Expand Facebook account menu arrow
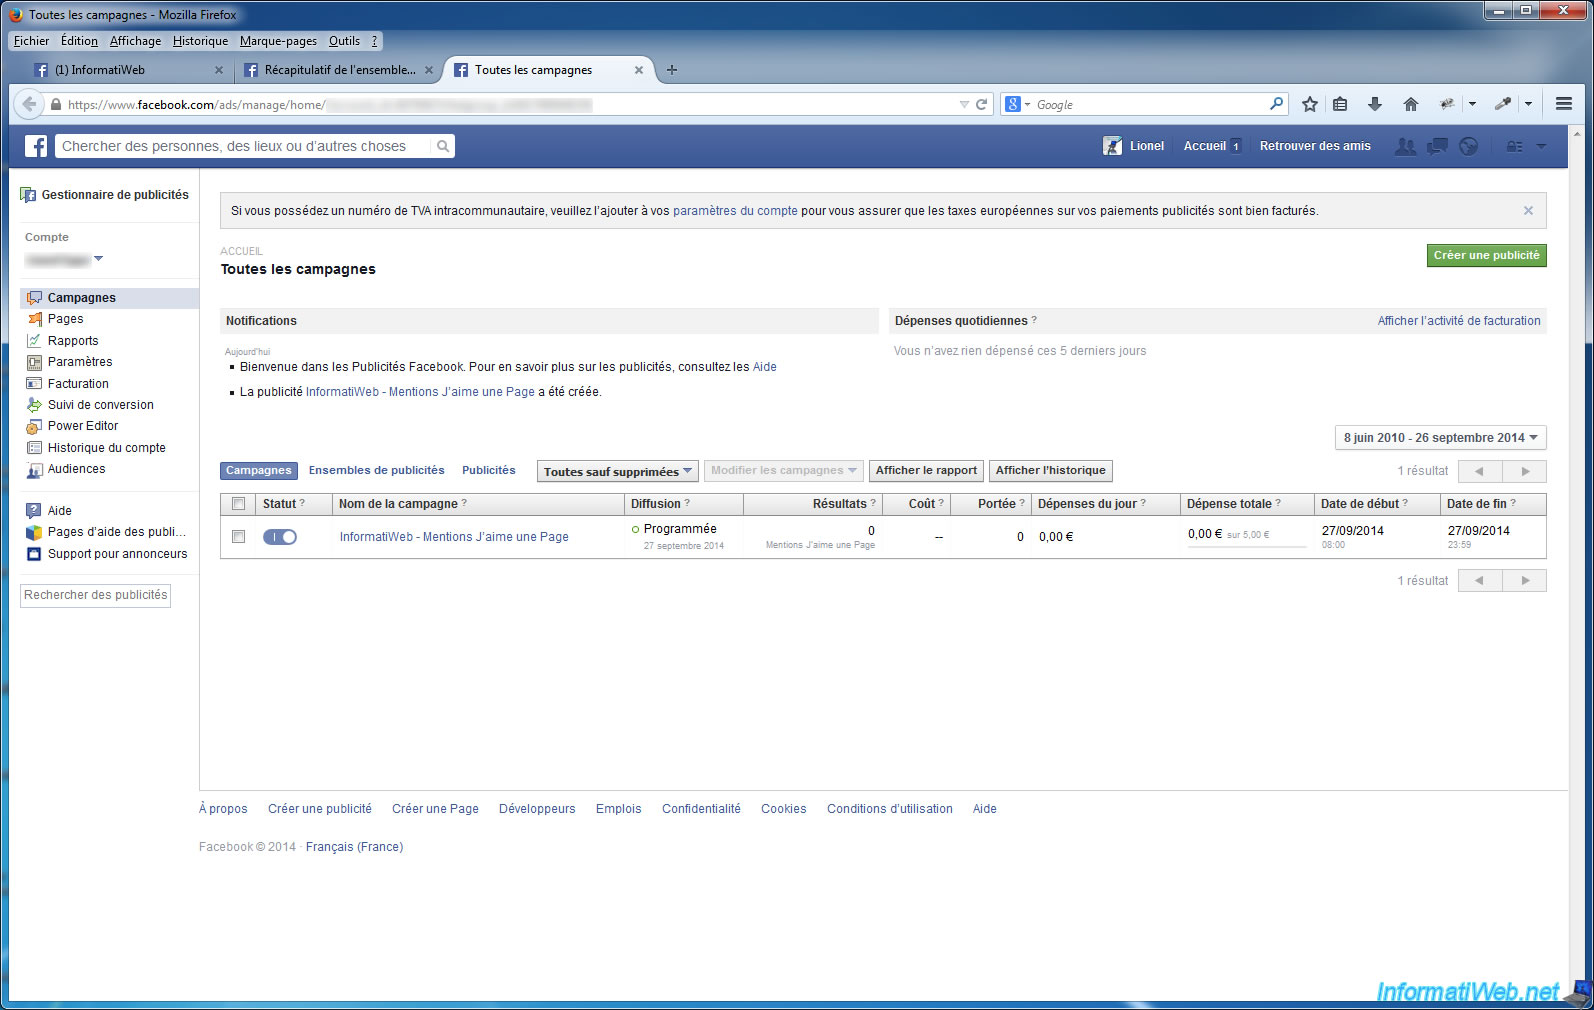 (1541, 146)
